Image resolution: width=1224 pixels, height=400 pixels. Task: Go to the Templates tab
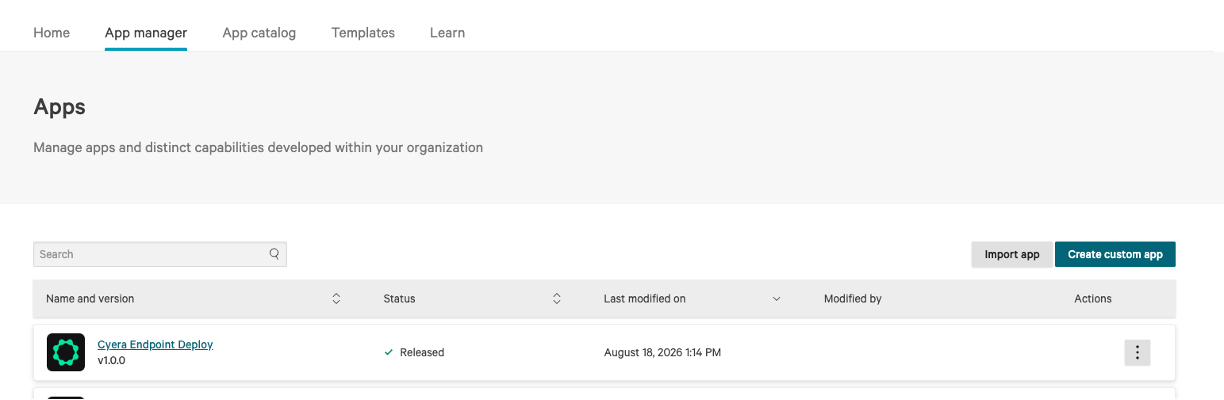tap(363, 33)
